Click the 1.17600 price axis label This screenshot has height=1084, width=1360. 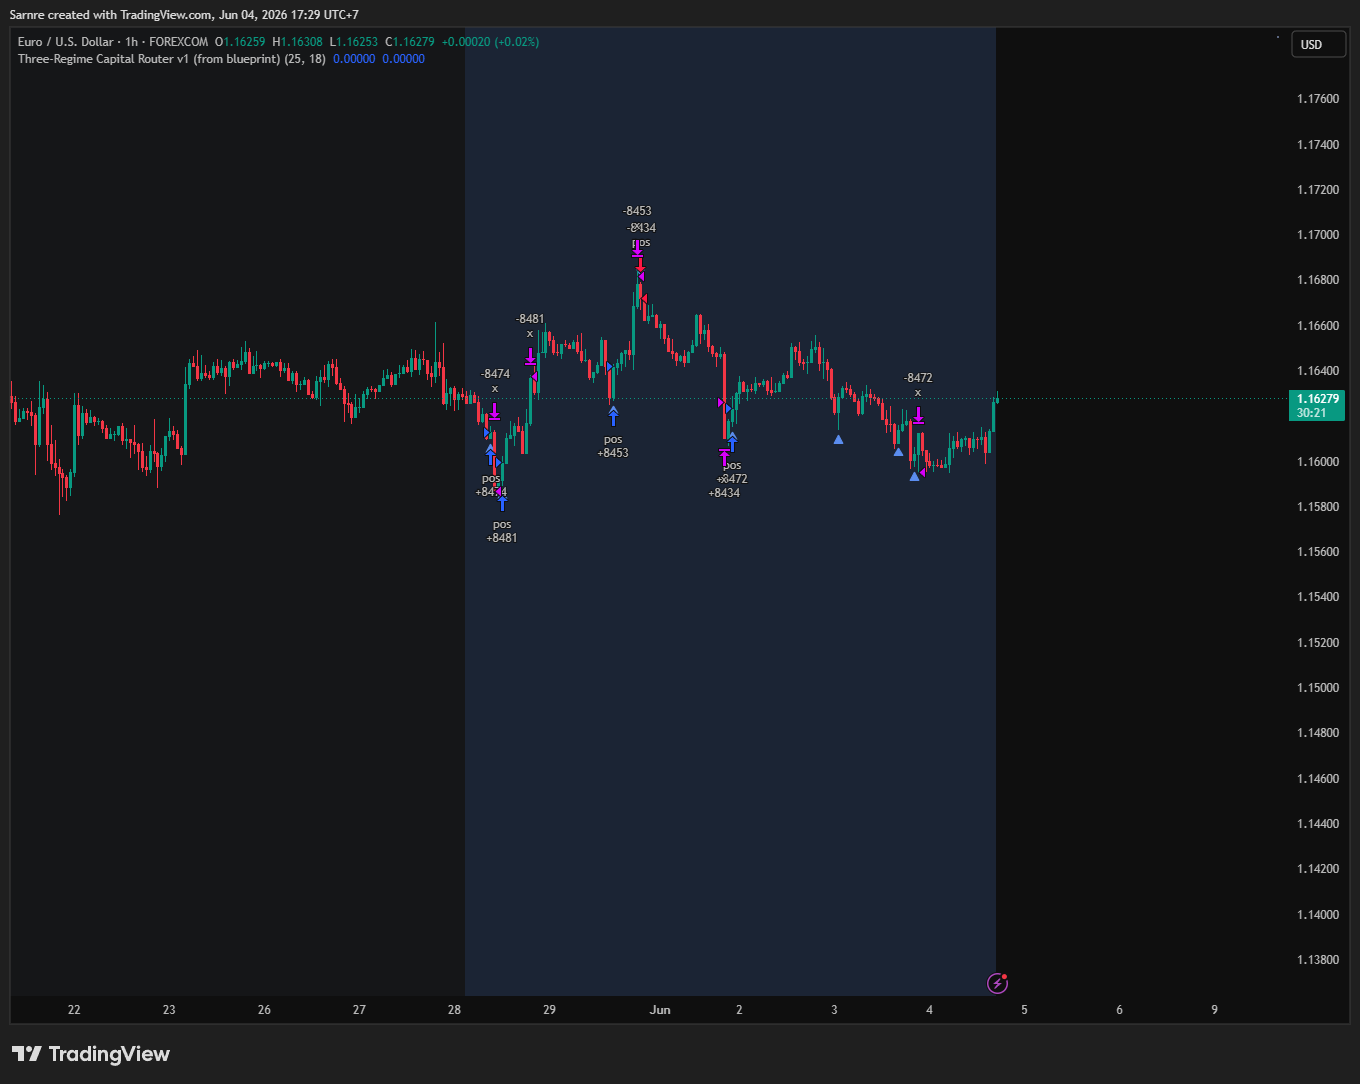[x=1317, y=99]
